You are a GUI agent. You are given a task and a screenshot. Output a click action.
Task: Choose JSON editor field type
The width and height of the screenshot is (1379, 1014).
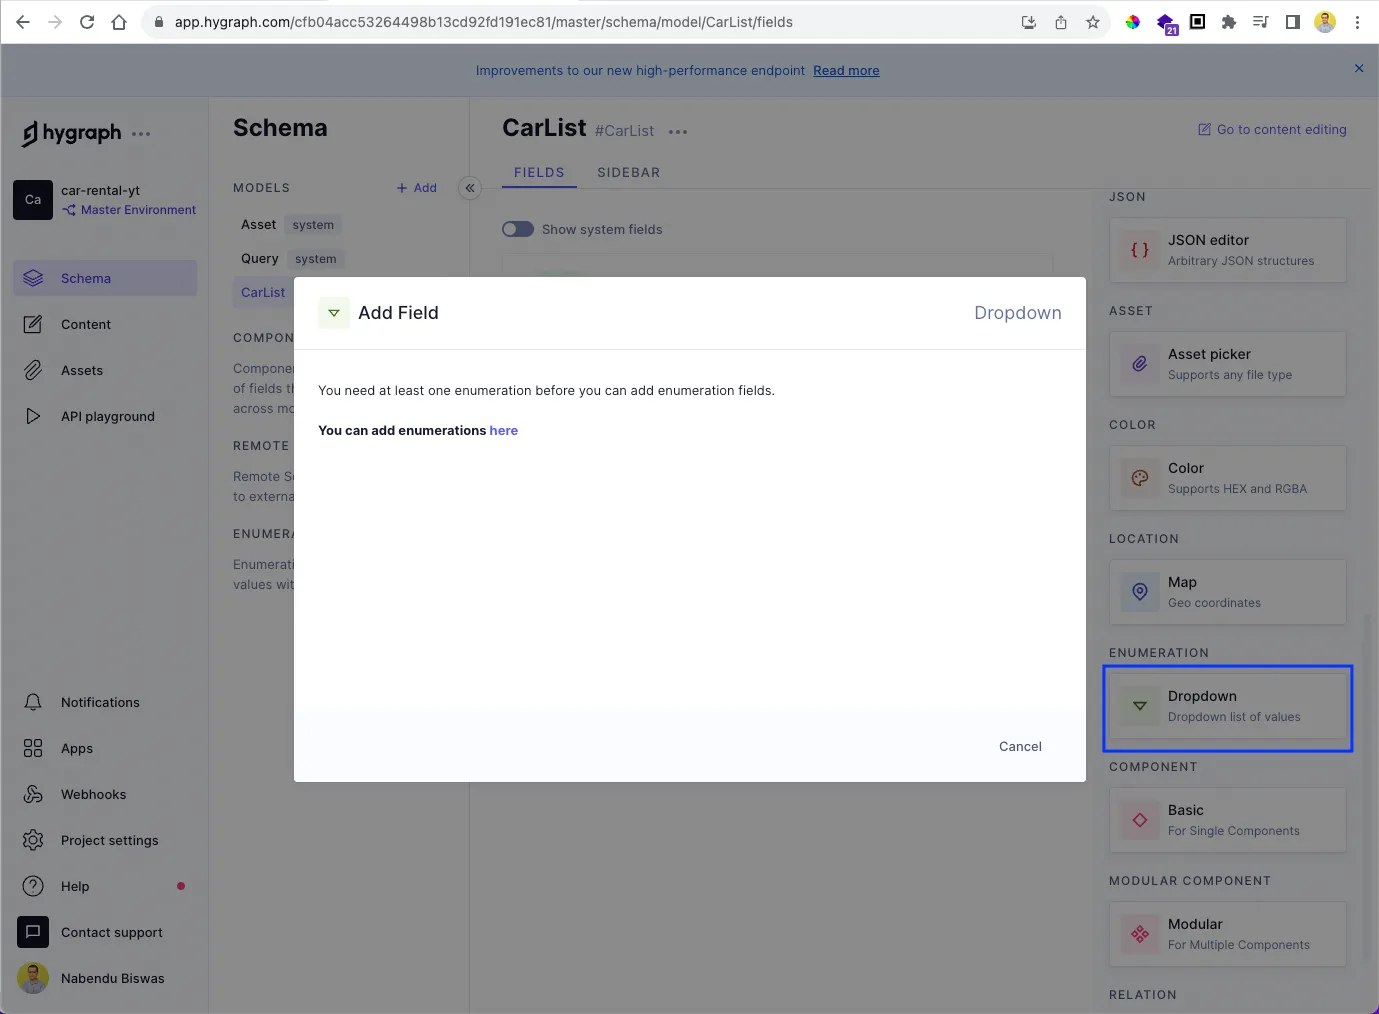click(1228, 250)
